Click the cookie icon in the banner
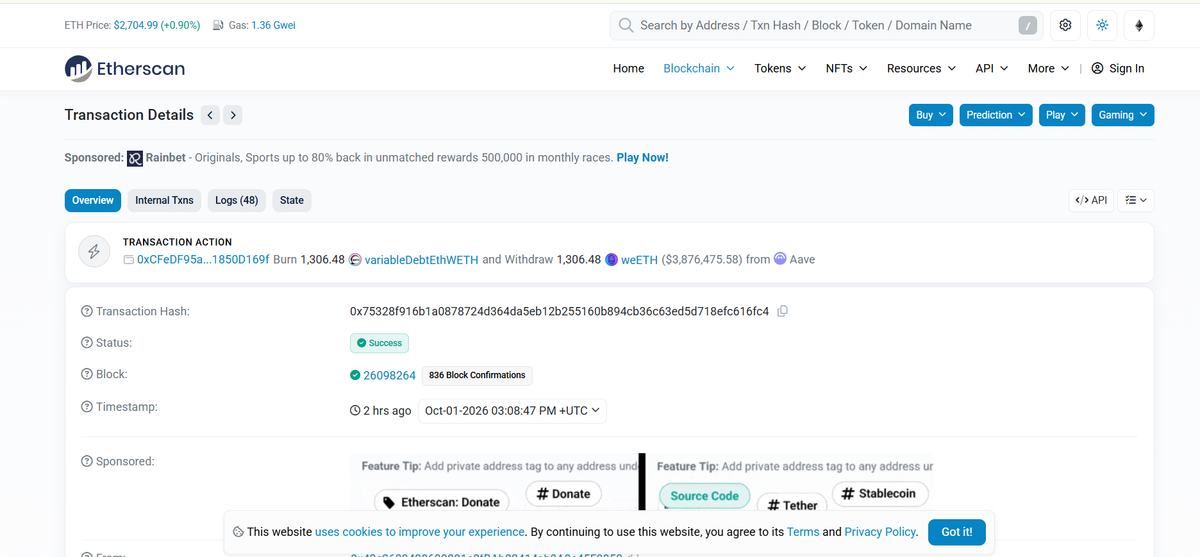Screen dimensions: 1200x557 pyautogui.click(x=238, y=532)
